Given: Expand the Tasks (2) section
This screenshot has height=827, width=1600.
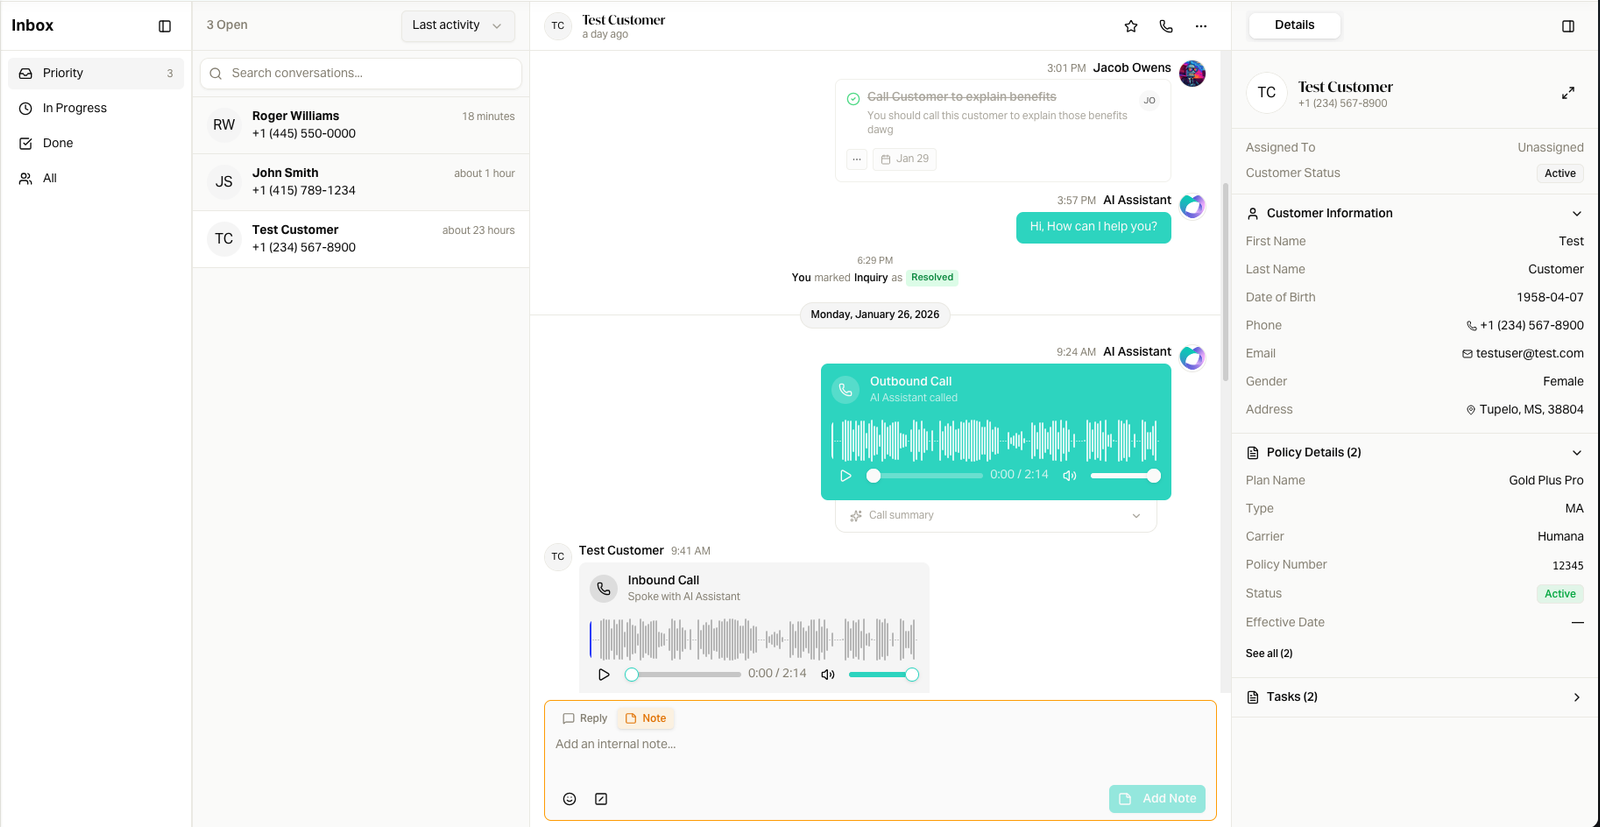Looking at the screenshot, I should [x=1577, y=698].
